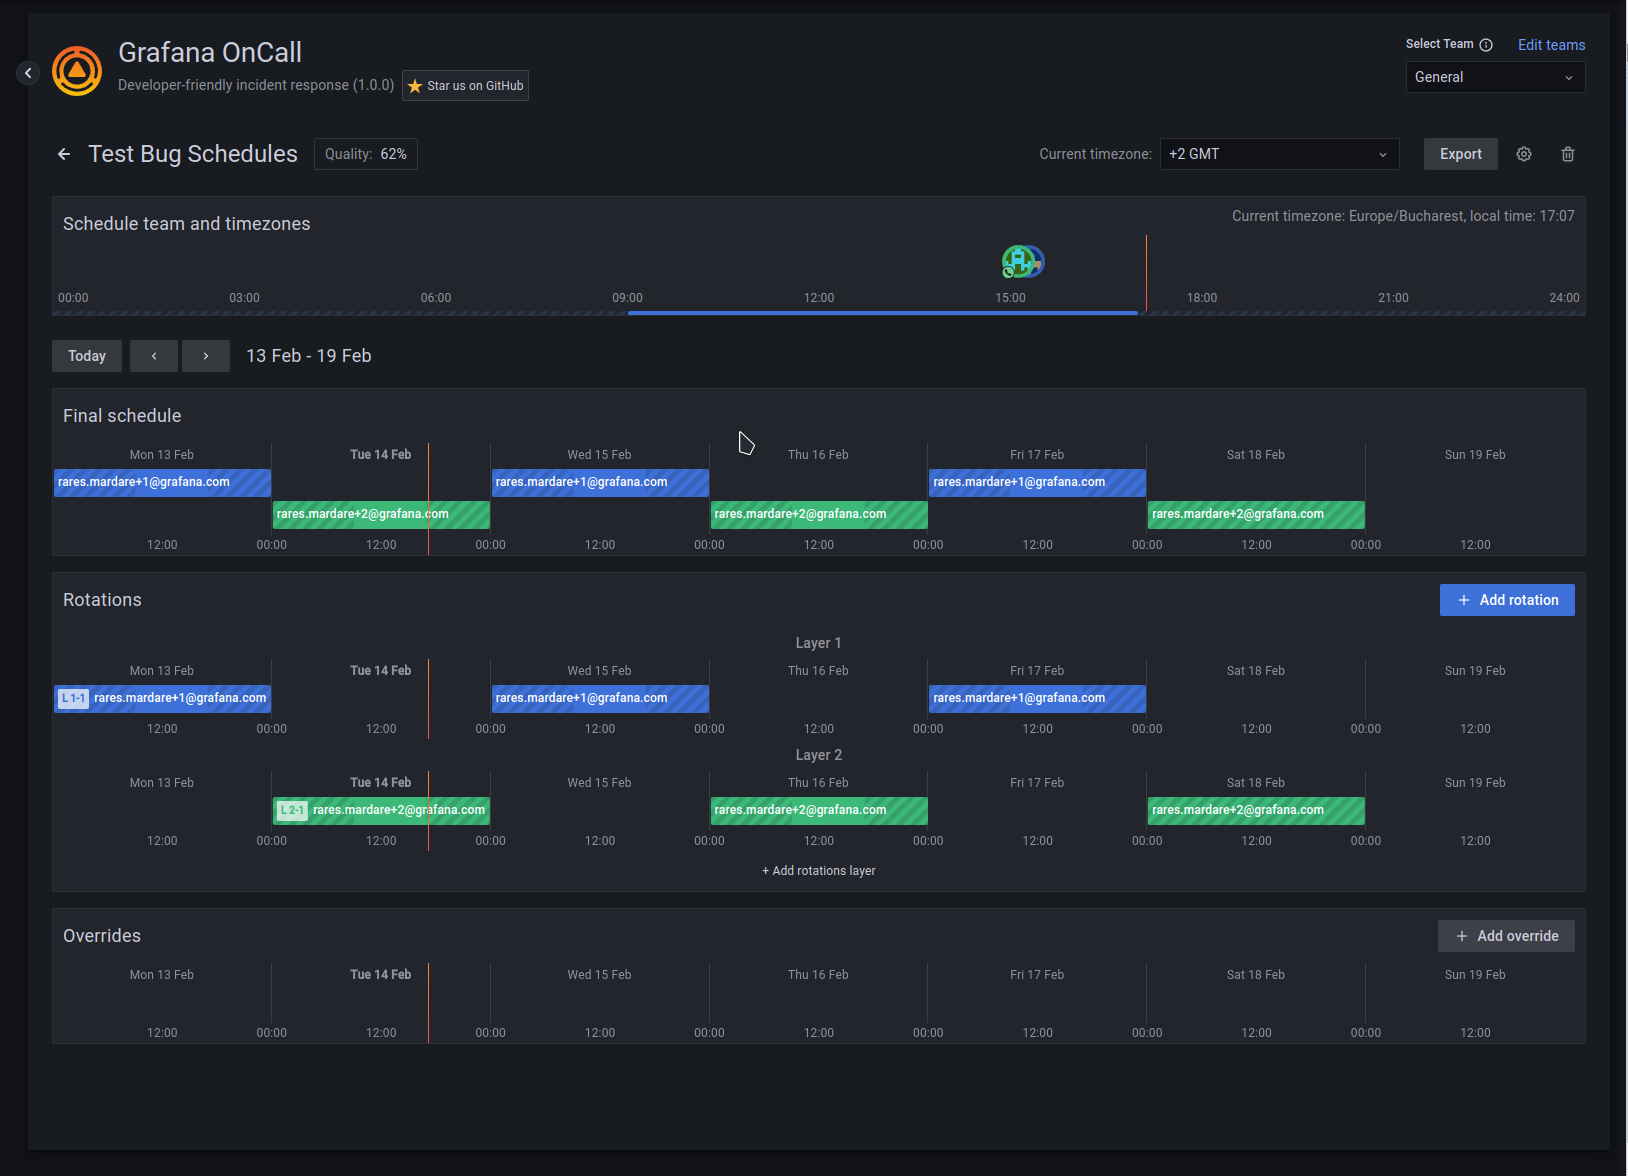Screen dimensions: 1628x1176
Task: Click Today to jump to current date
Action: (x=86, y=356)
